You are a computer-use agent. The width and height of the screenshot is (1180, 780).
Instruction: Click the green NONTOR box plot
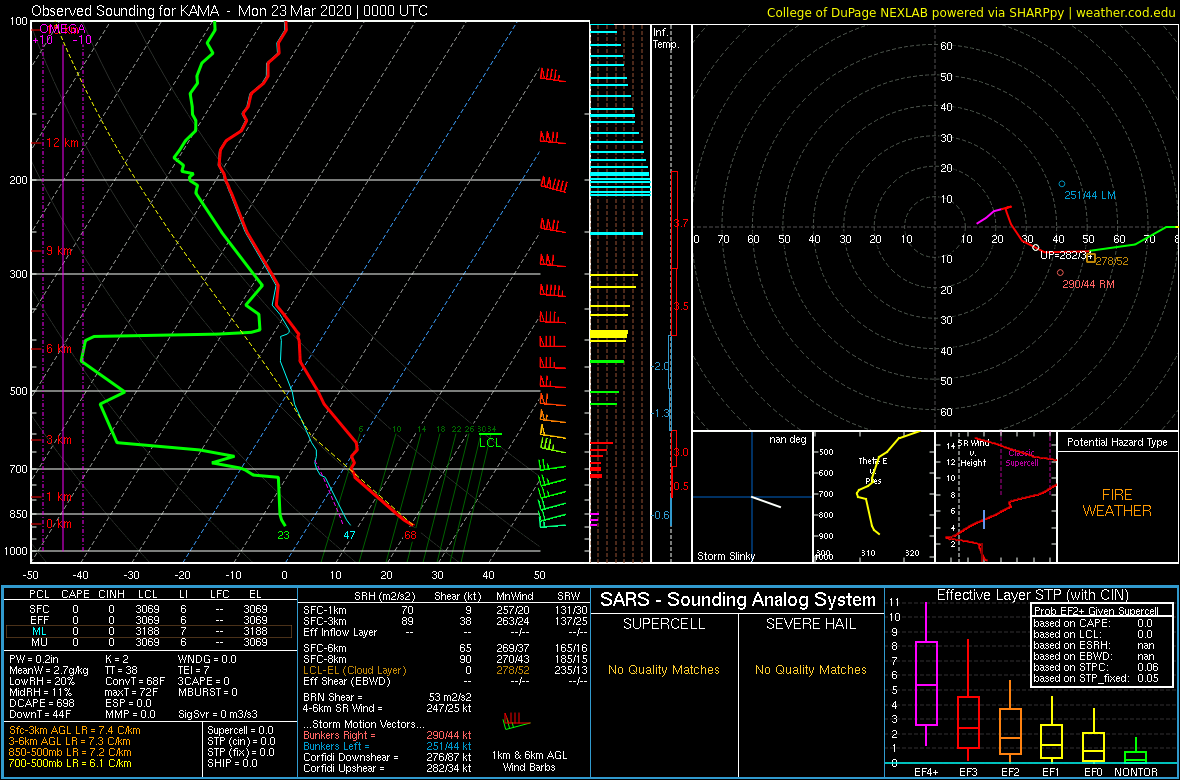(1136, 754)
